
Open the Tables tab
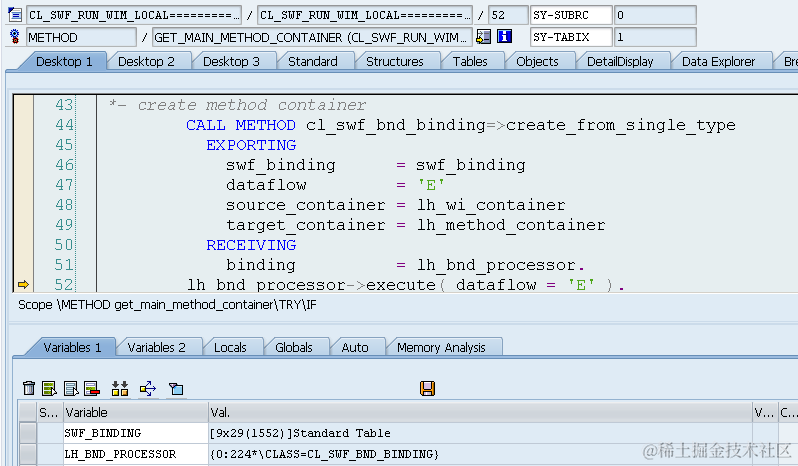tap(470, 62)
